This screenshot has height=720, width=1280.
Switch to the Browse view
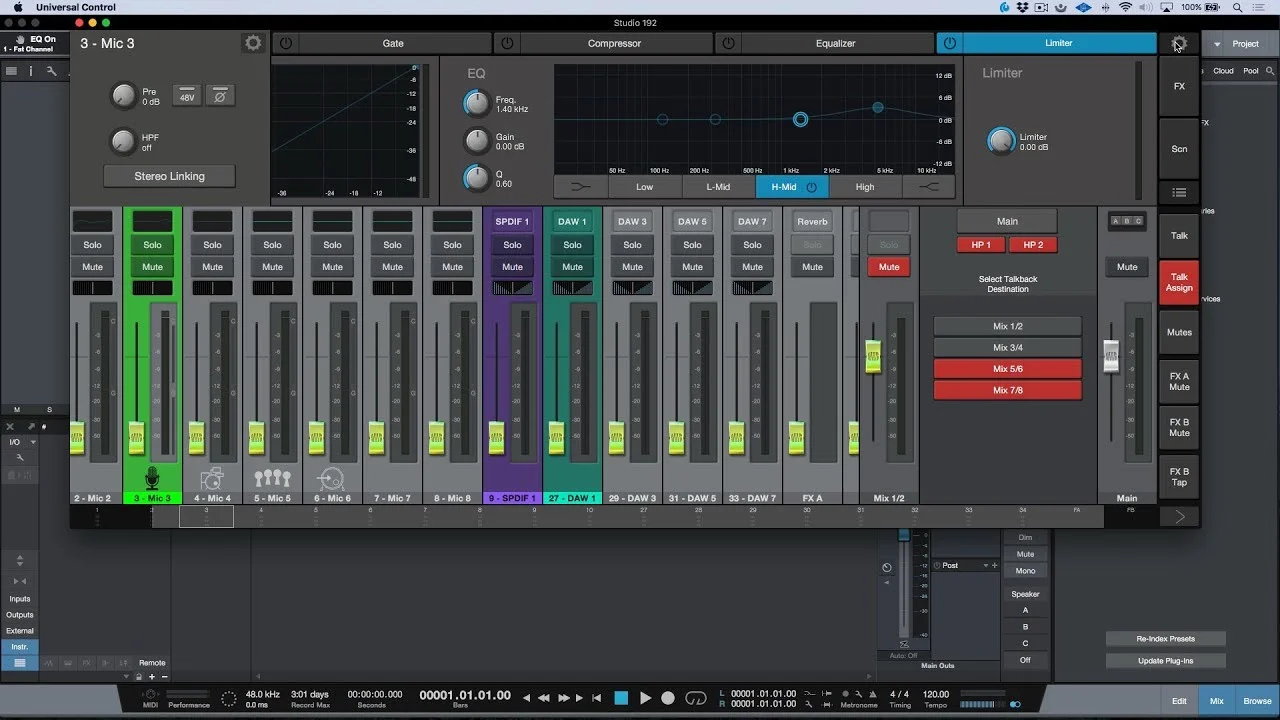pos(1257,701)
